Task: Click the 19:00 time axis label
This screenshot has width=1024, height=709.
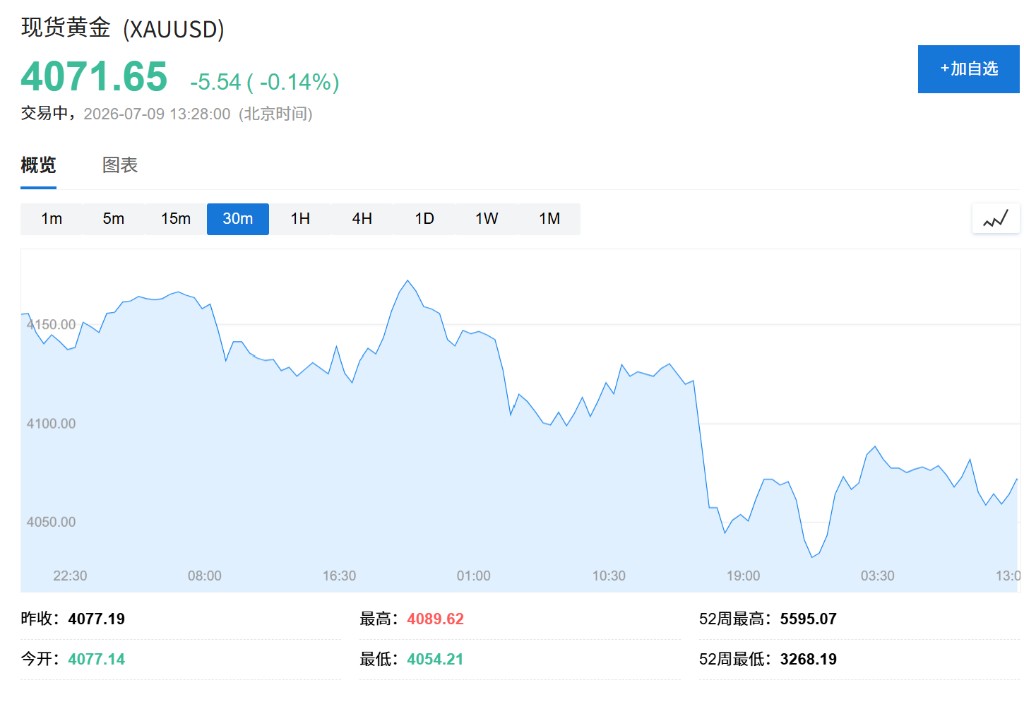Action: (x=743, y=576)
